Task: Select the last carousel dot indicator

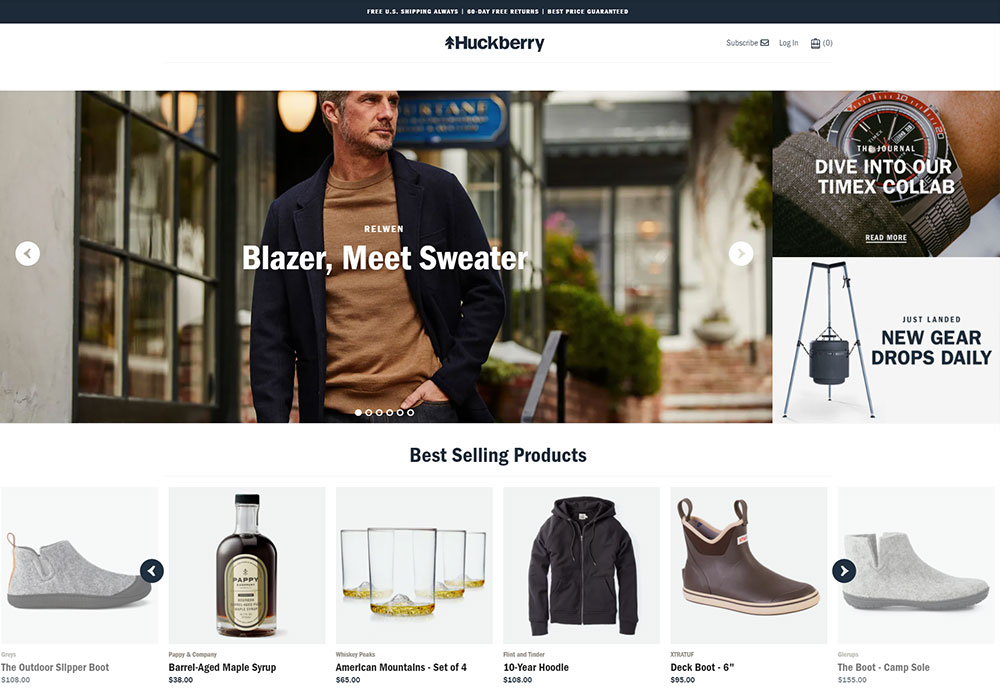Action: [411, 412]
